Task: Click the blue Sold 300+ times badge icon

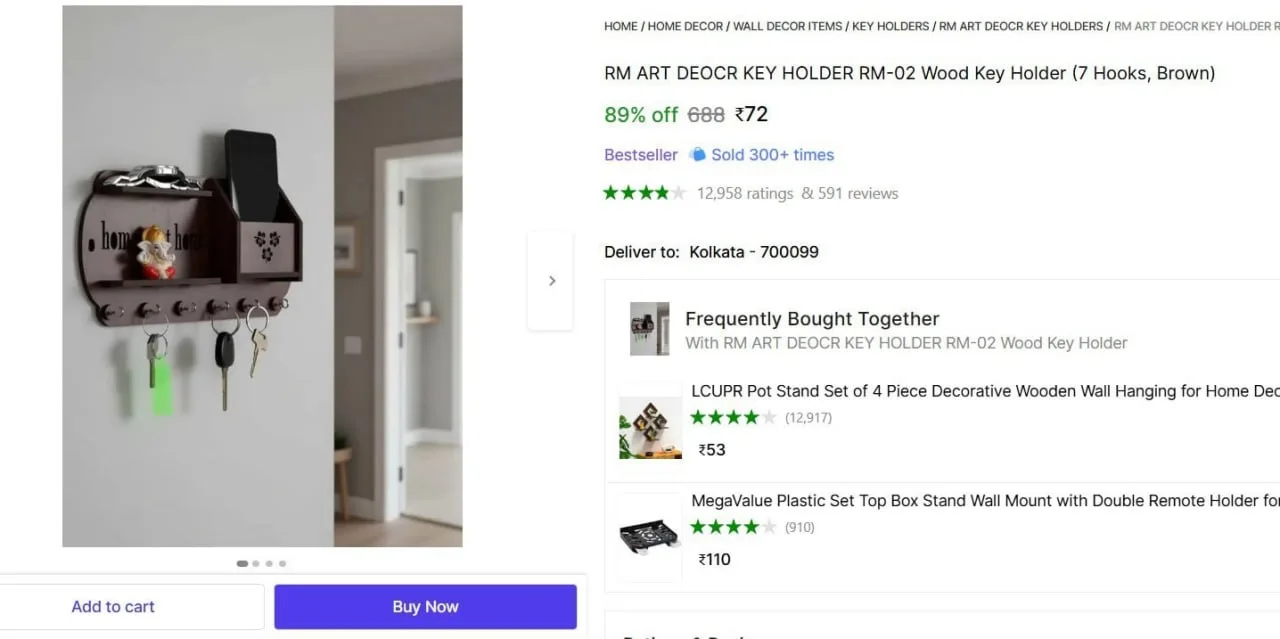Action: point(698,155)
